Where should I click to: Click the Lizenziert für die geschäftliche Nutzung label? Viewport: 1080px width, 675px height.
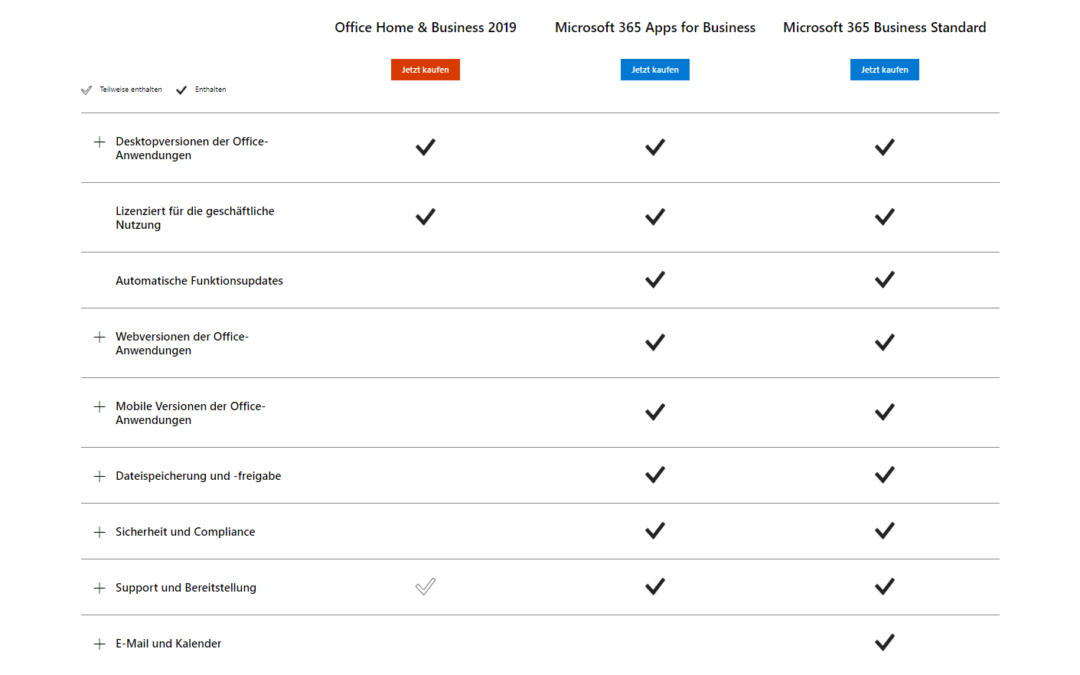pos(195,218)
